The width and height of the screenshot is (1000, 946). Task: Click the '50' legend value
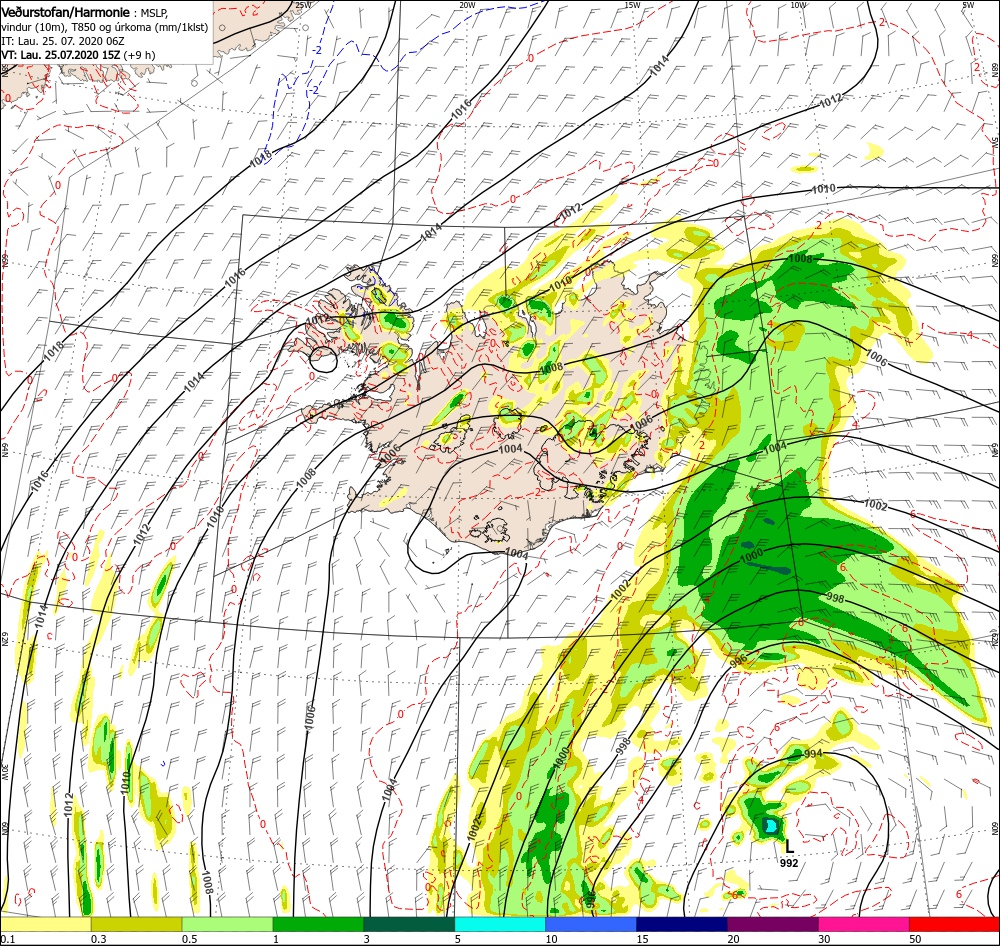click(915, 939)
